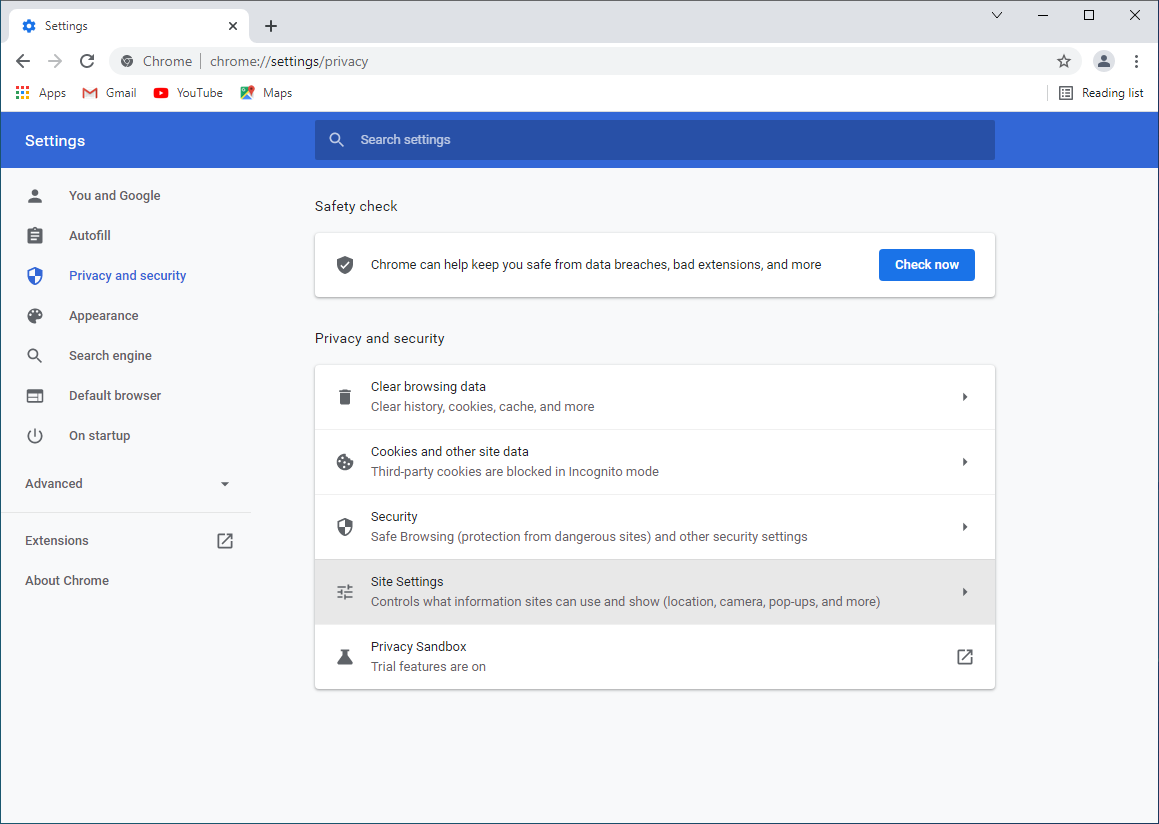The image size is (1159, 824).
Task: Open the YouTube bookmark
Action: coord(188,93)
